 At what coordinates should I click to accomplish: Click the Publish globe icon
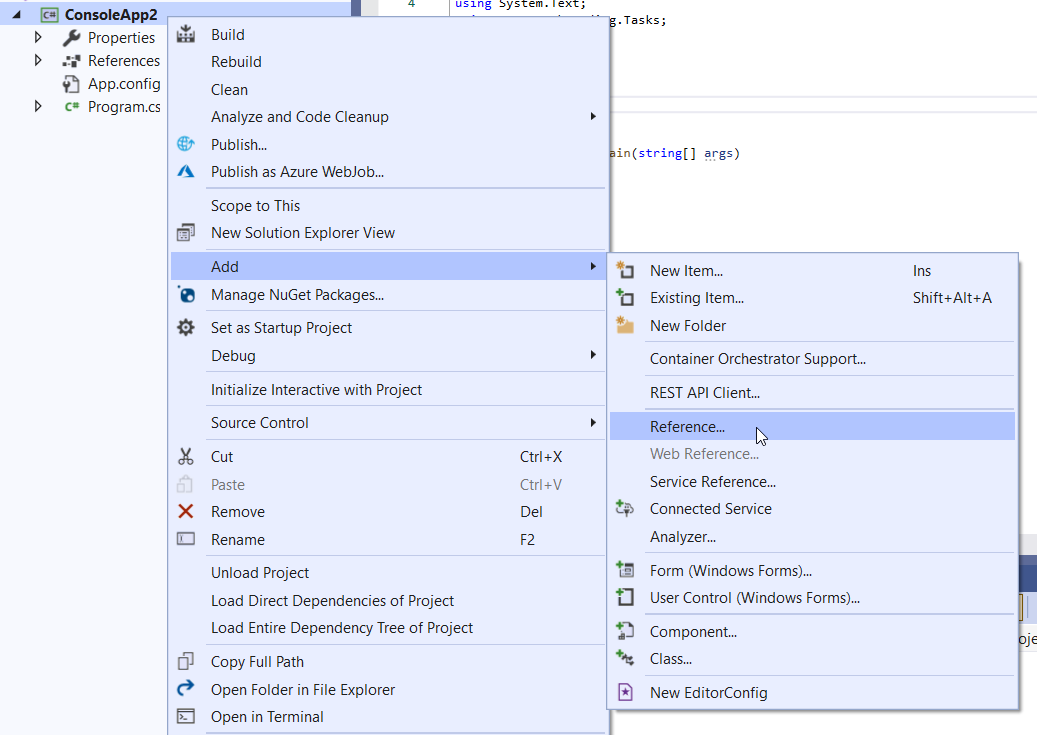coord(185,144)
